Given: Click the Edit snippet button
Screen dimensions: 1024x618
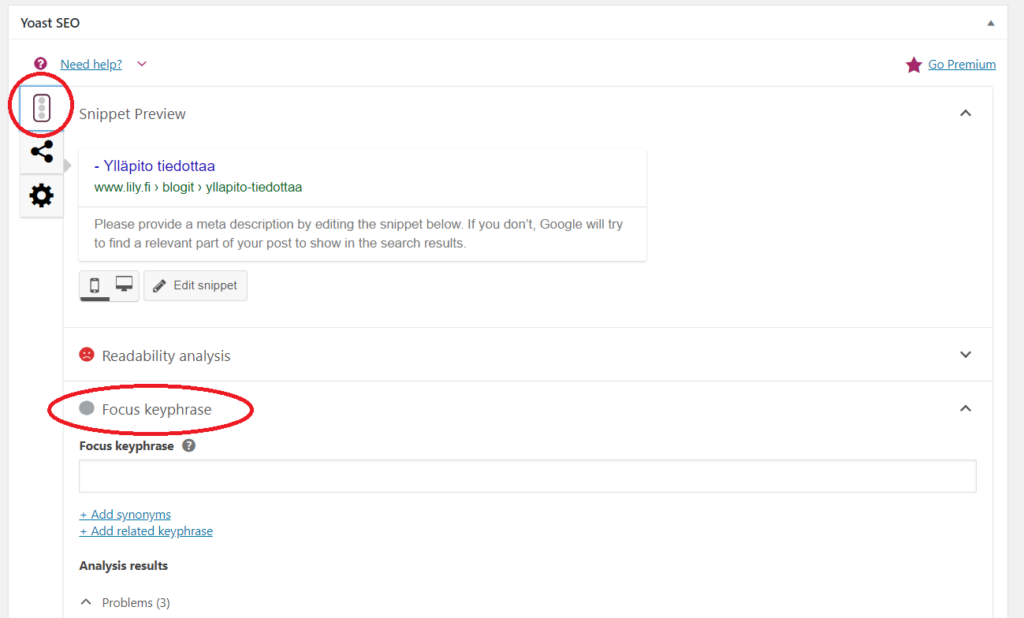Looking at the screenshot, I should (195, 285).
